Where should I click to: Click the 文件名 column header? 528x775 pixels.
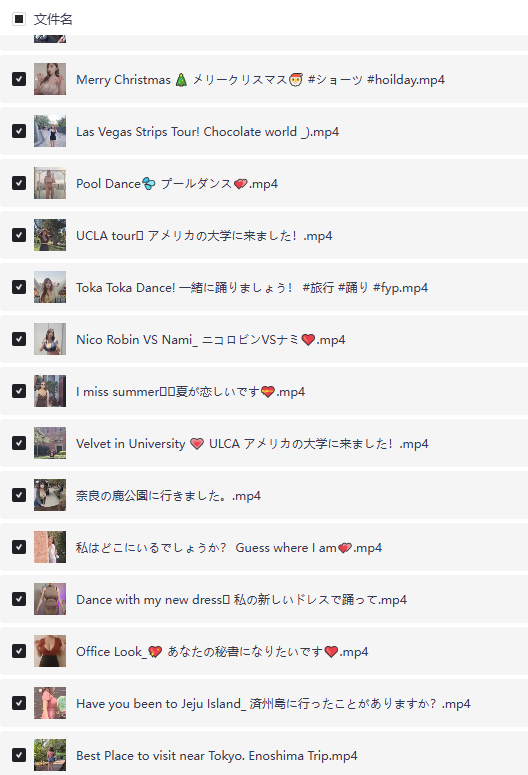53,19
